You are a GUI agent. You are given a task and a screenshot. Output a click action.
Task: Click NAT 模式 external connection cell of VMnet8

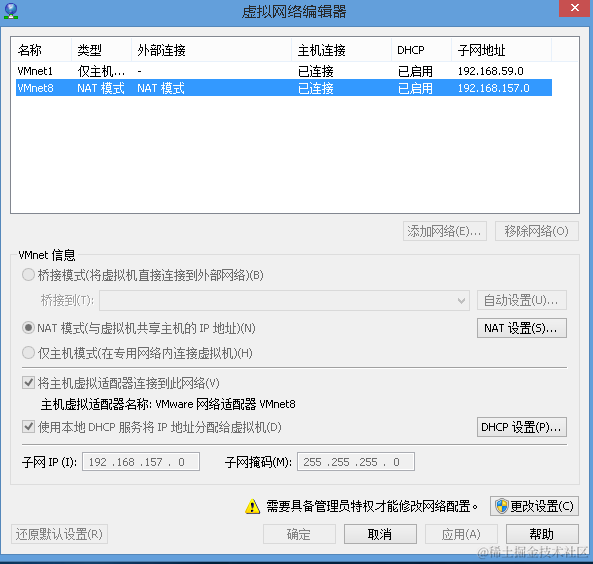coord(161,88)
